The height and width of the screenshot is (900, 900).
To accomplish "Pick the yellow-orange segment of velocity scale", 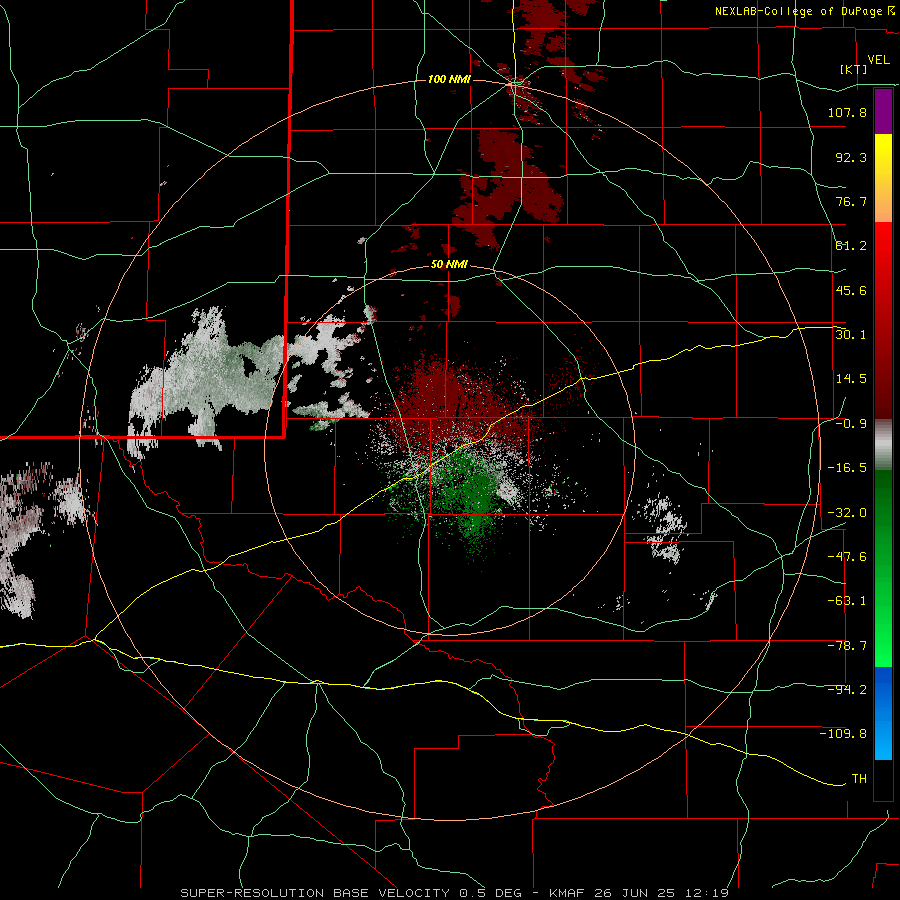I will coord(883,178).
